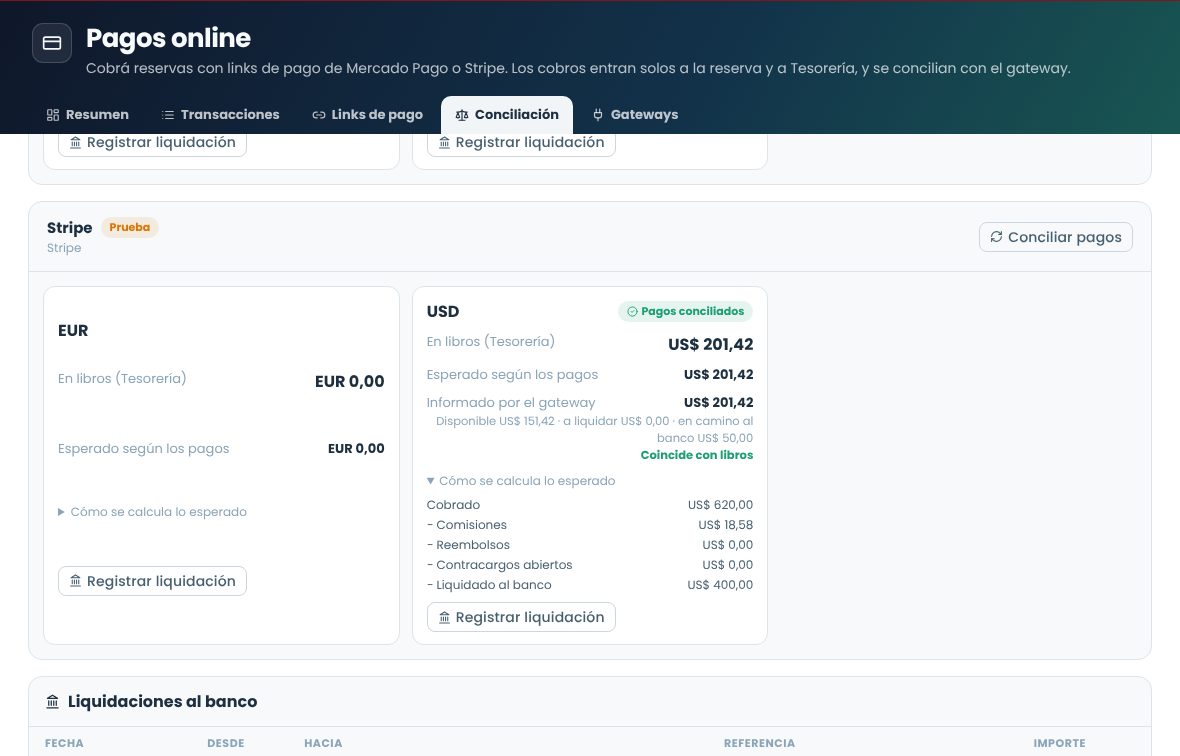
Task: Click the DESDE column header
Action: [226, 743]
